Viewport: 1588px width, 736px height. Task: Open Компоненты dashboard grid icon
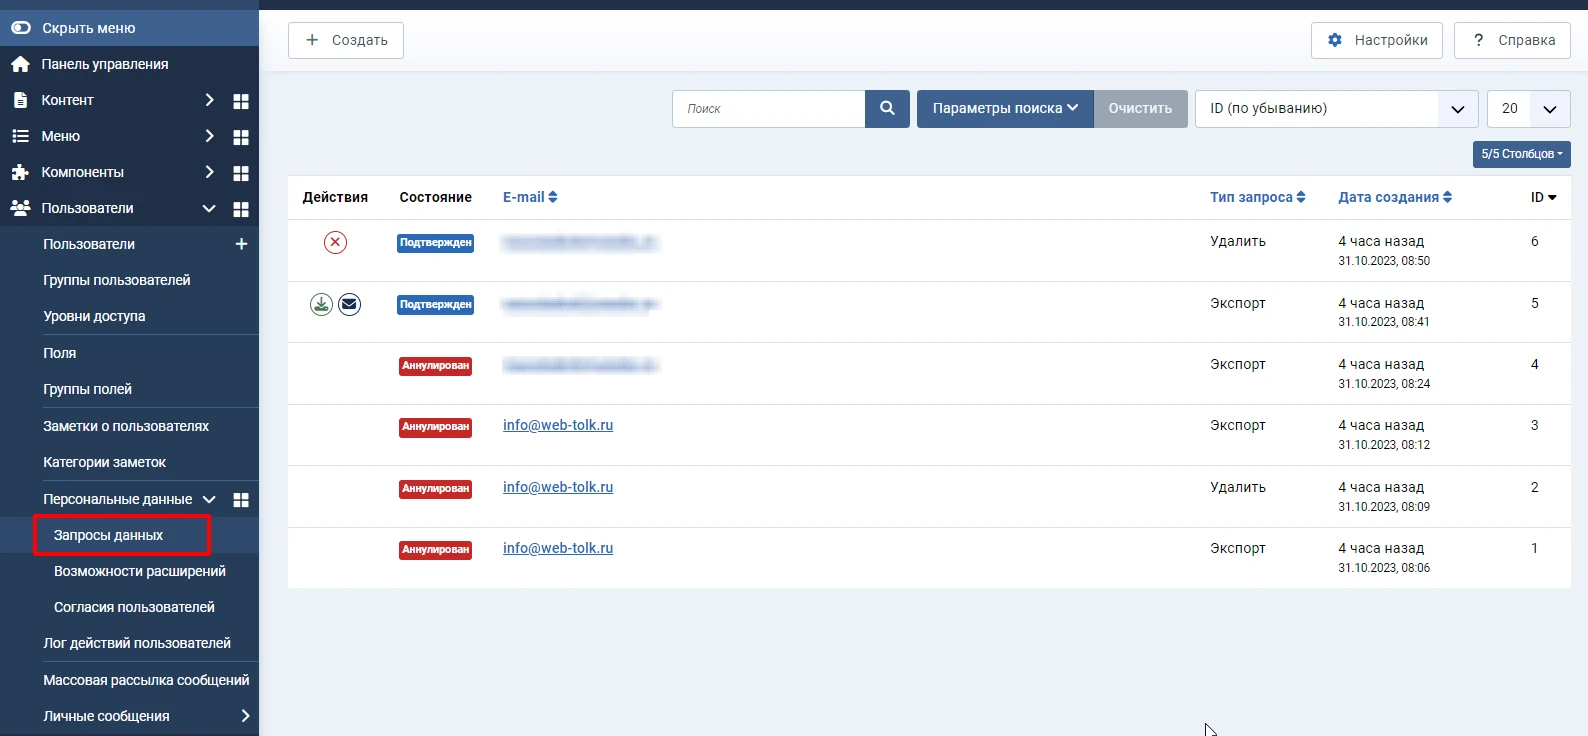[x=241, y=173]
